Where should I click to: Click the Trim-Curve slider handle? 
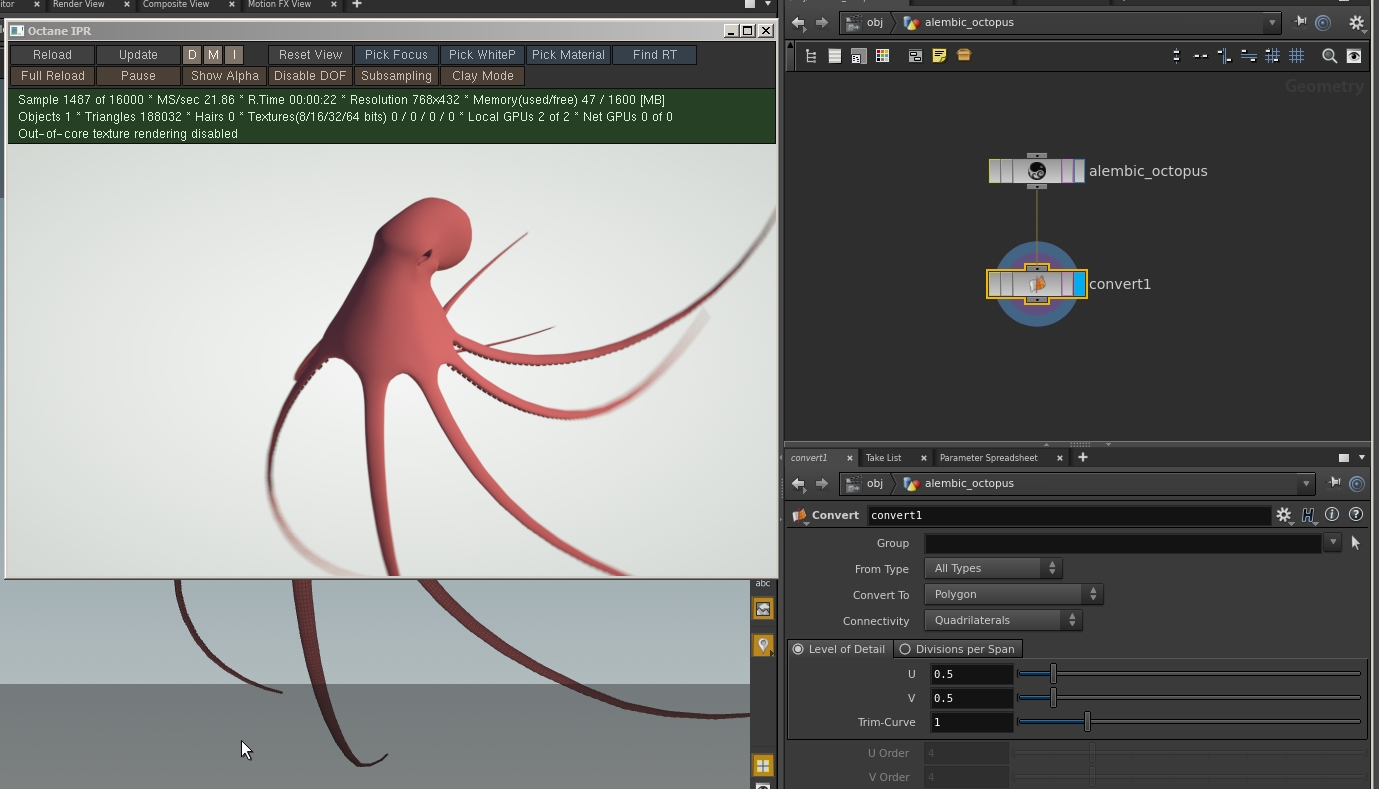[x=1087, y=722]
